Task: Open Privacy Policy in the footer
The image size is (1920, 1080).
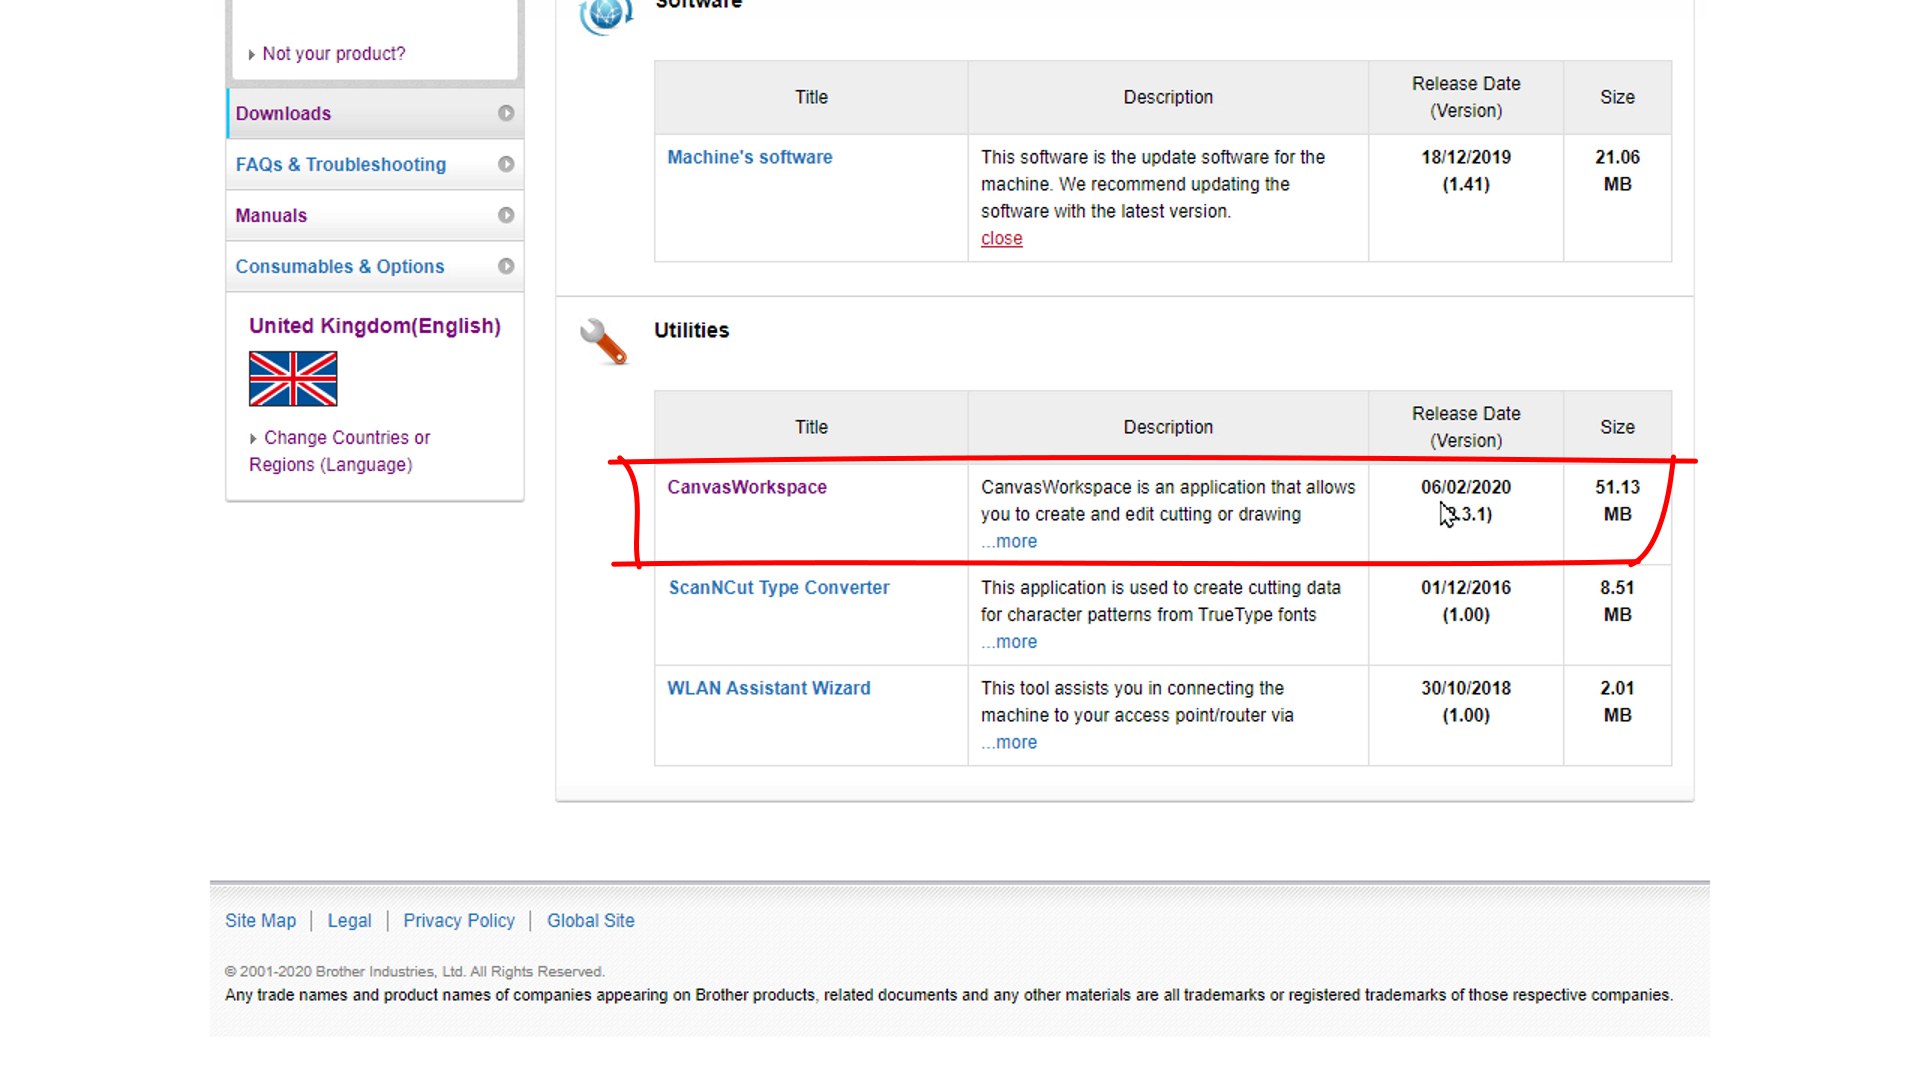Action: pos(459,921)
